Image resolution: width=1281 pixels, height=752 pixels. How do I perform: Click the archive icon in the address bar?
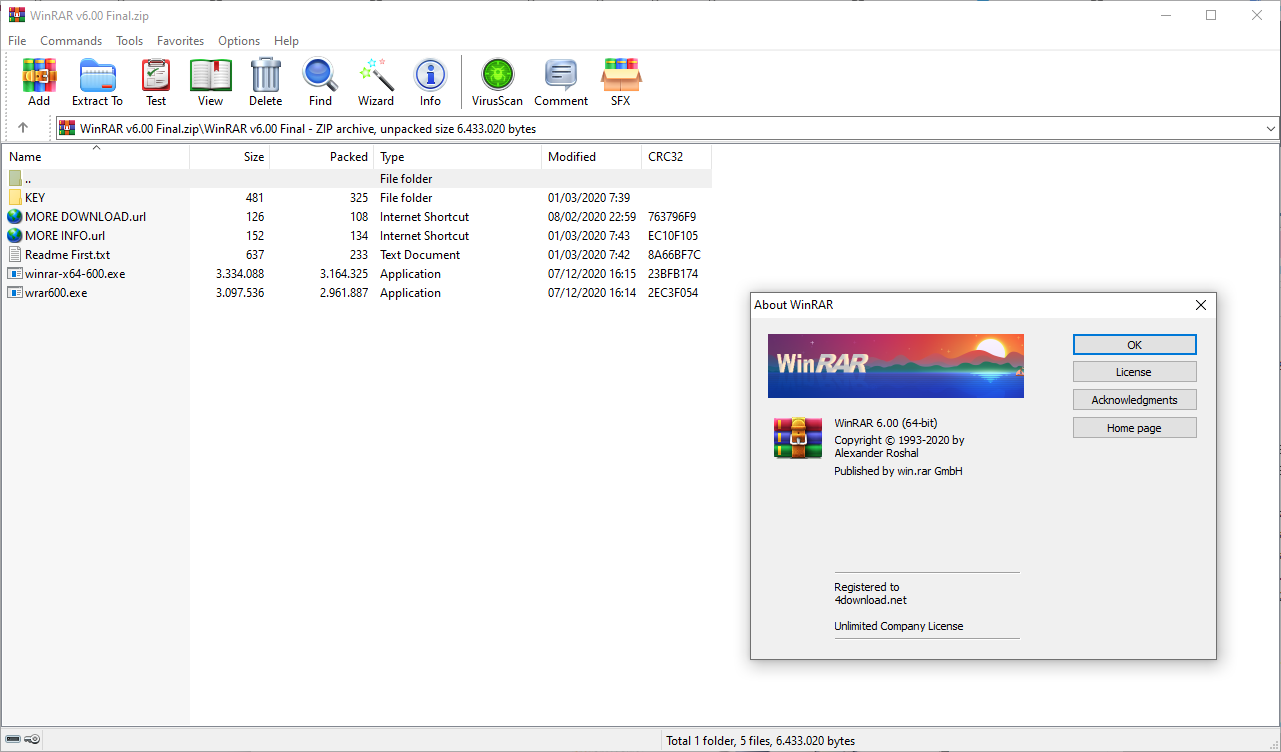click(67, 128)
